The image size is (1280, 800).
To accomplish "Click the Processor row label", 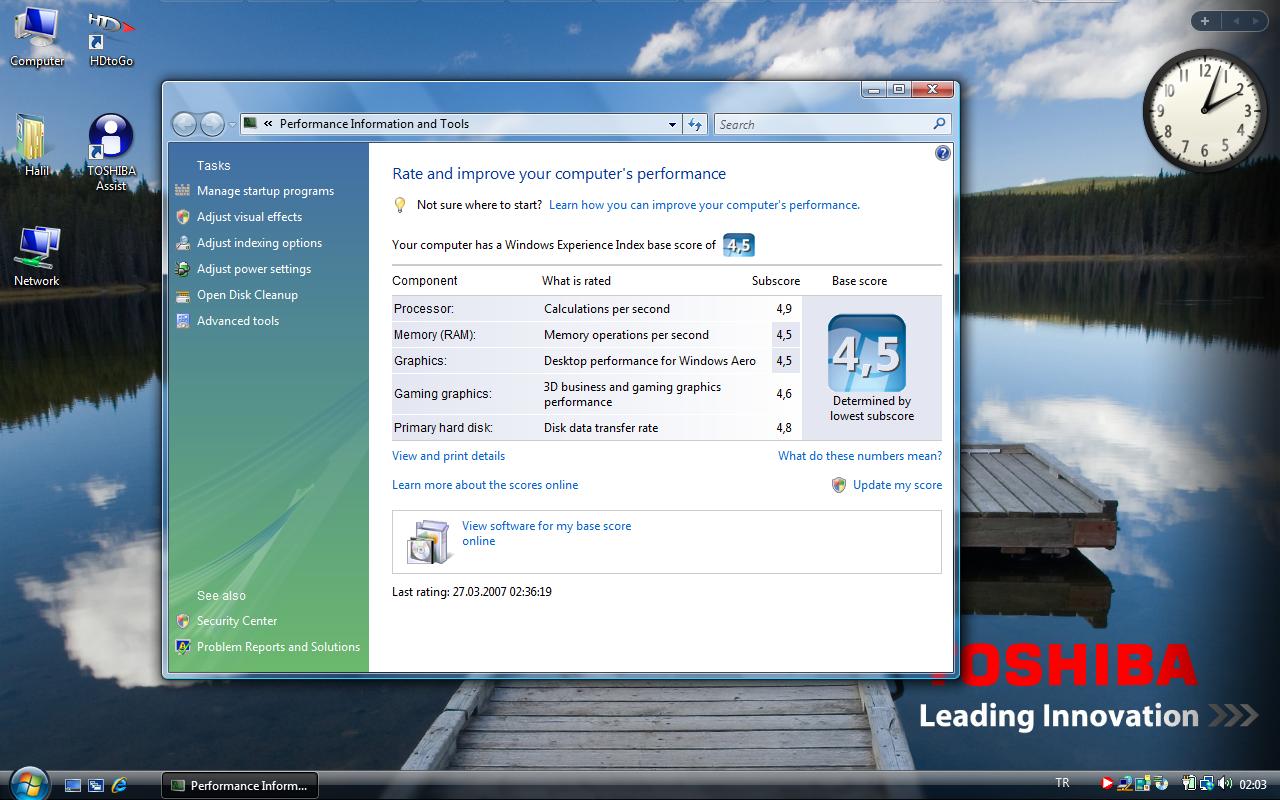I will [x=424, y=309].
